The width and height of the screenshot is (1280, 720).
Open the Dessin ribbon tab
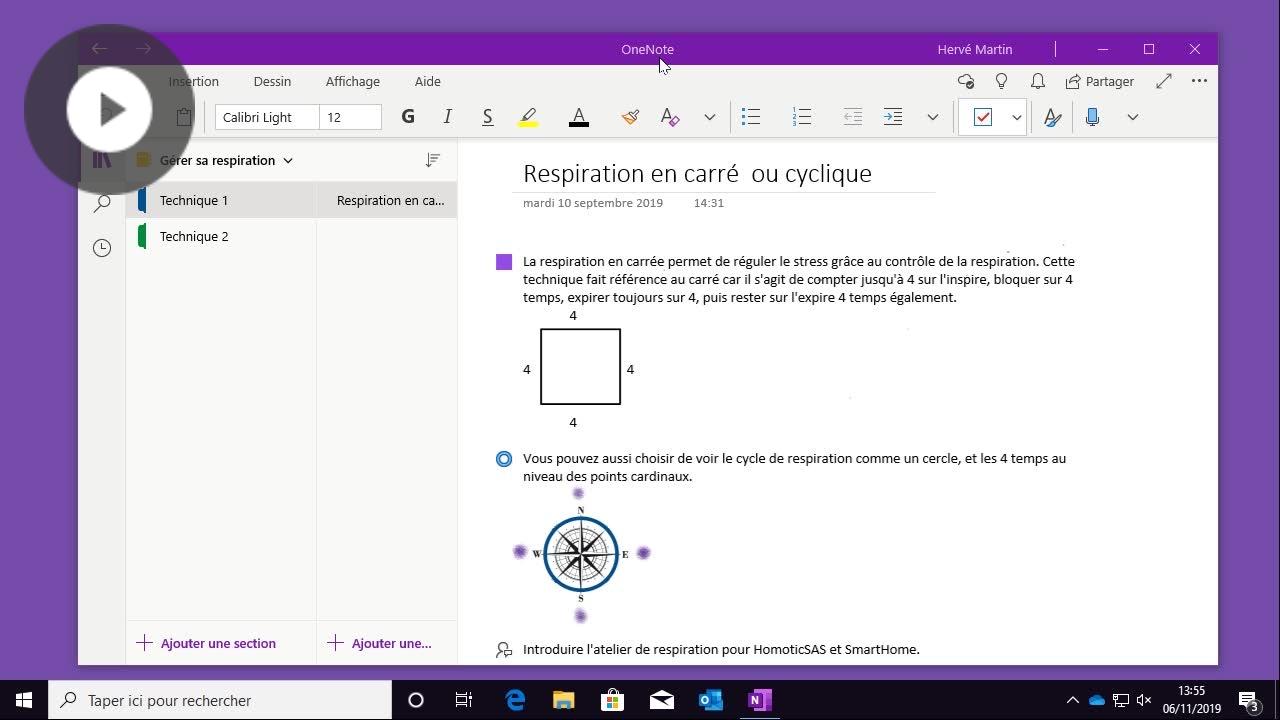click(x=272, y=81)
